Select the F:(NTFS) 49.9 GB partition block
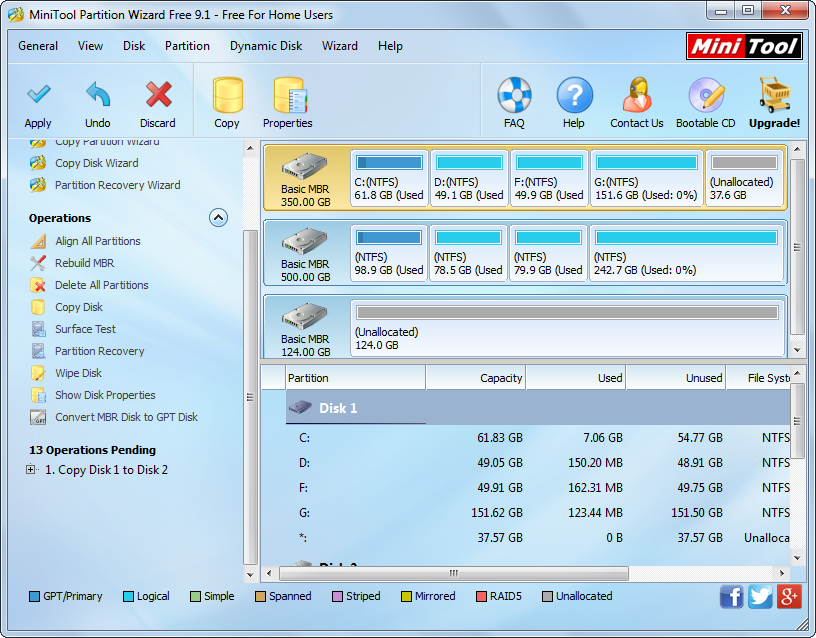 pos(549,178)
